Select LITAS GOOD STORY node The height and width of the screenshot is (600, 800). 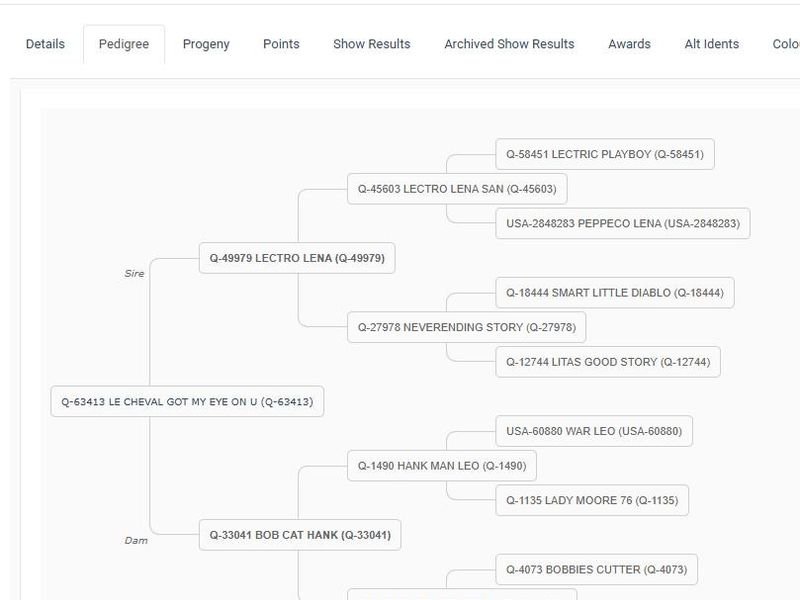(607, 362)
